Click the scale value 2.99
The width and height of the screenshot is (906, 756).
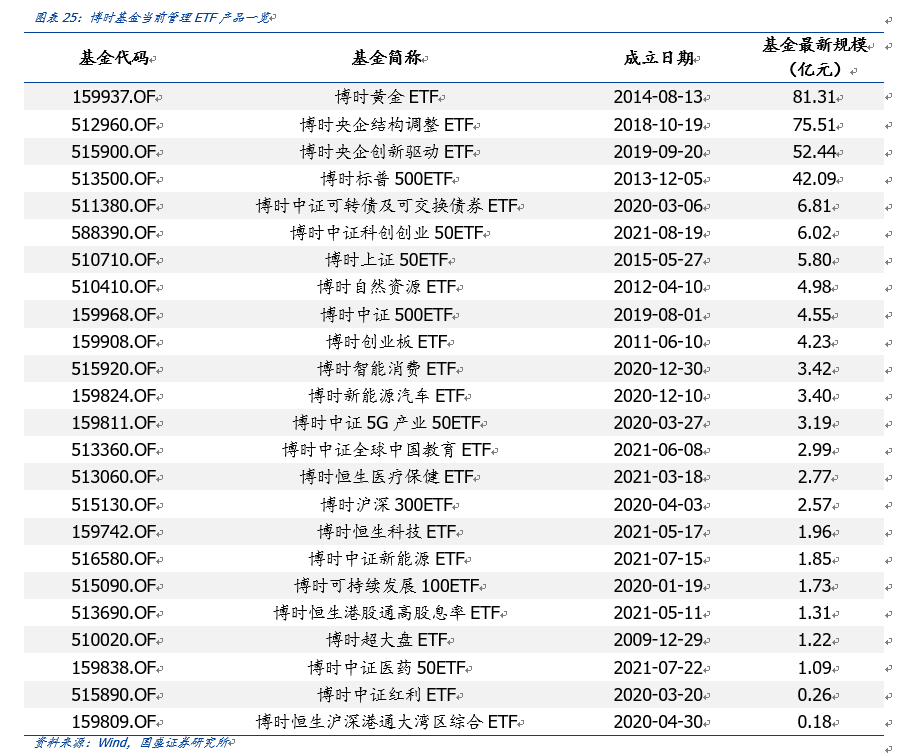tap(814, 449)
